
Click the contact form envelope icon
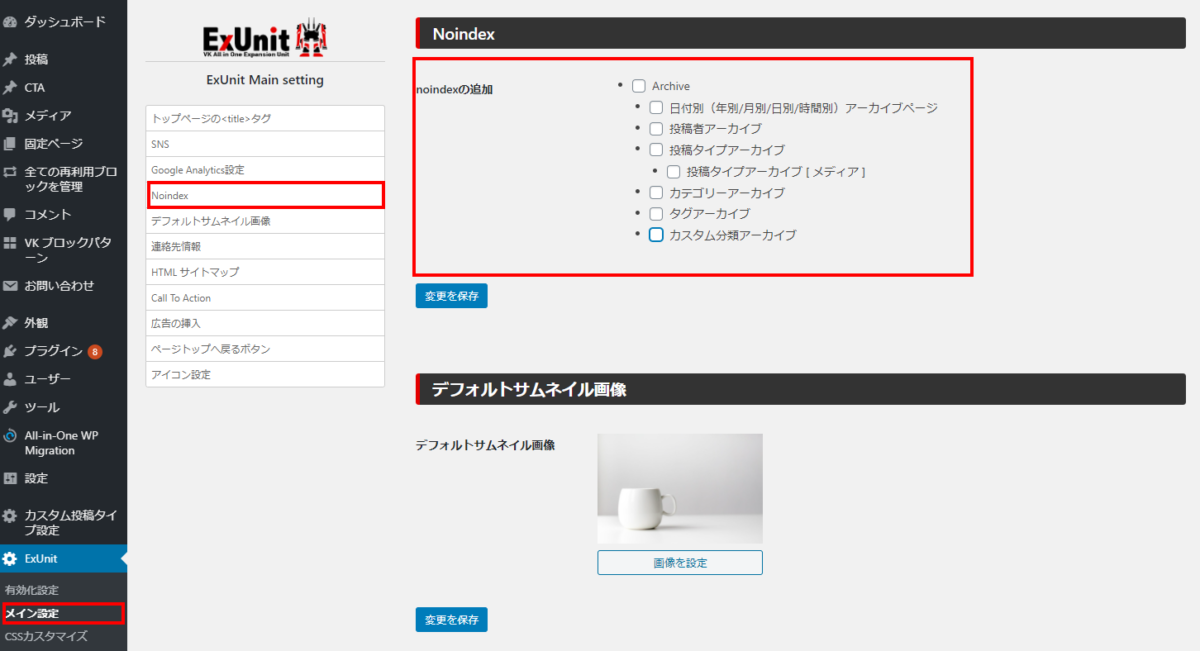click(10, 286)
